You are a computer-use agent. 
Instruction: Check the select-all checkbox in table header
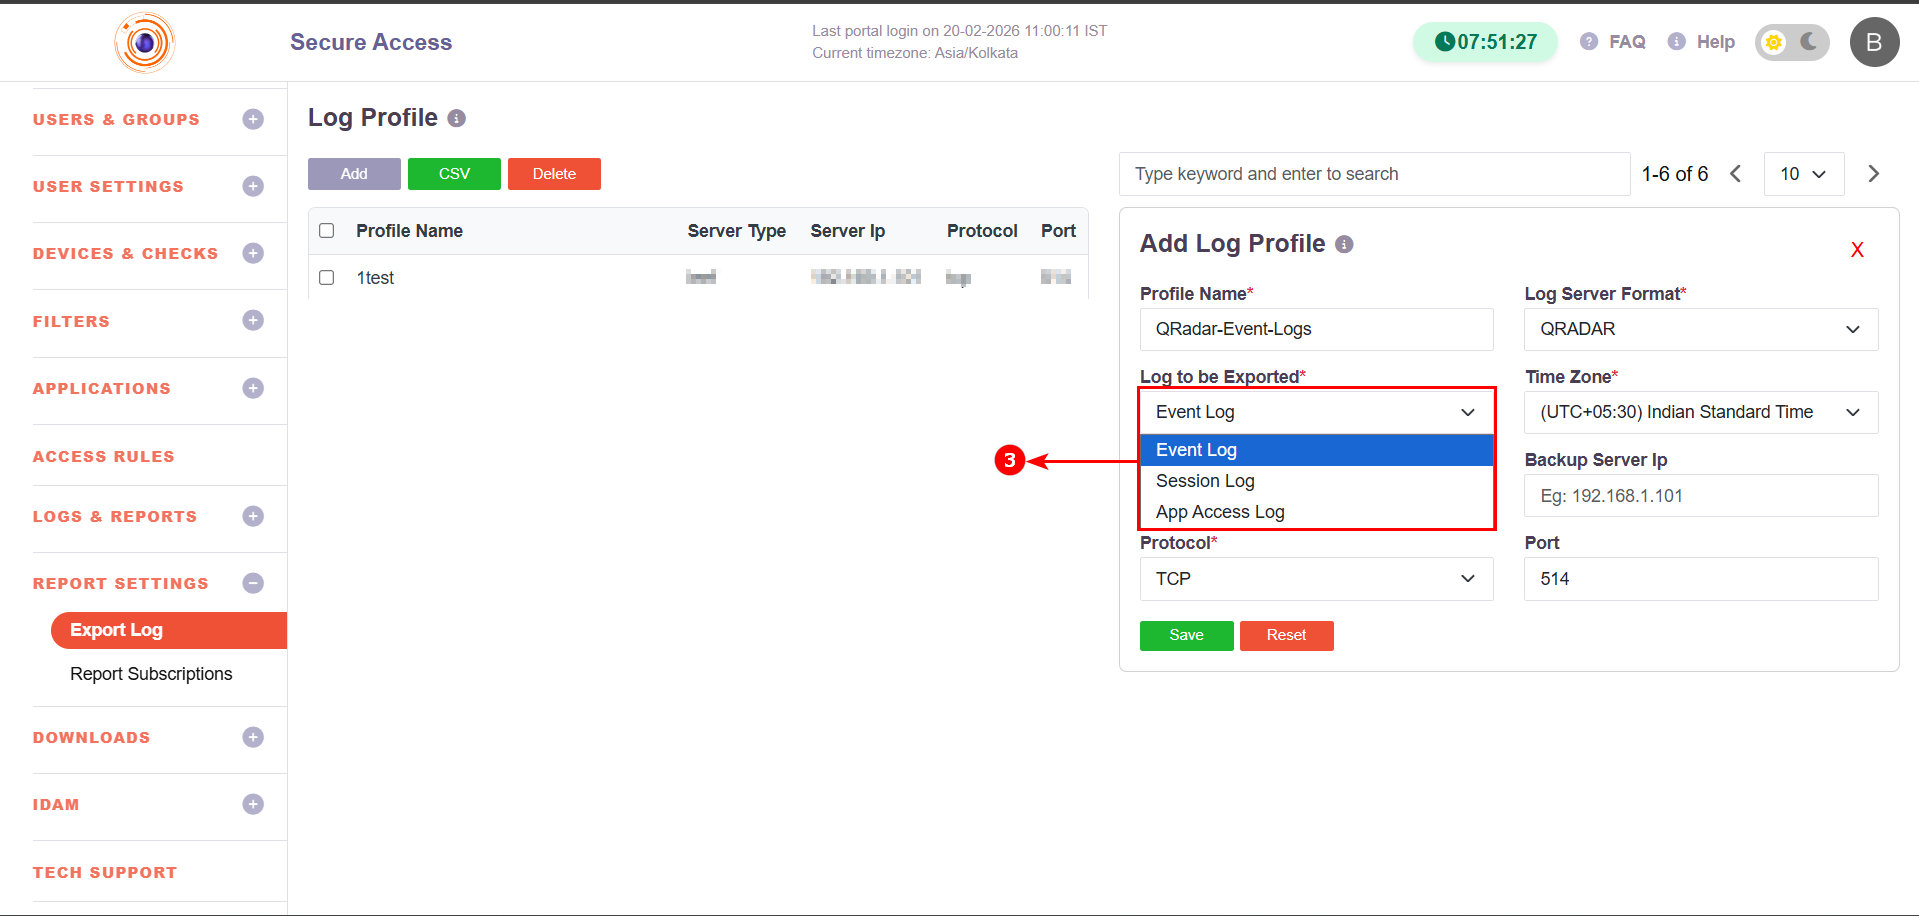pos(327,231)
